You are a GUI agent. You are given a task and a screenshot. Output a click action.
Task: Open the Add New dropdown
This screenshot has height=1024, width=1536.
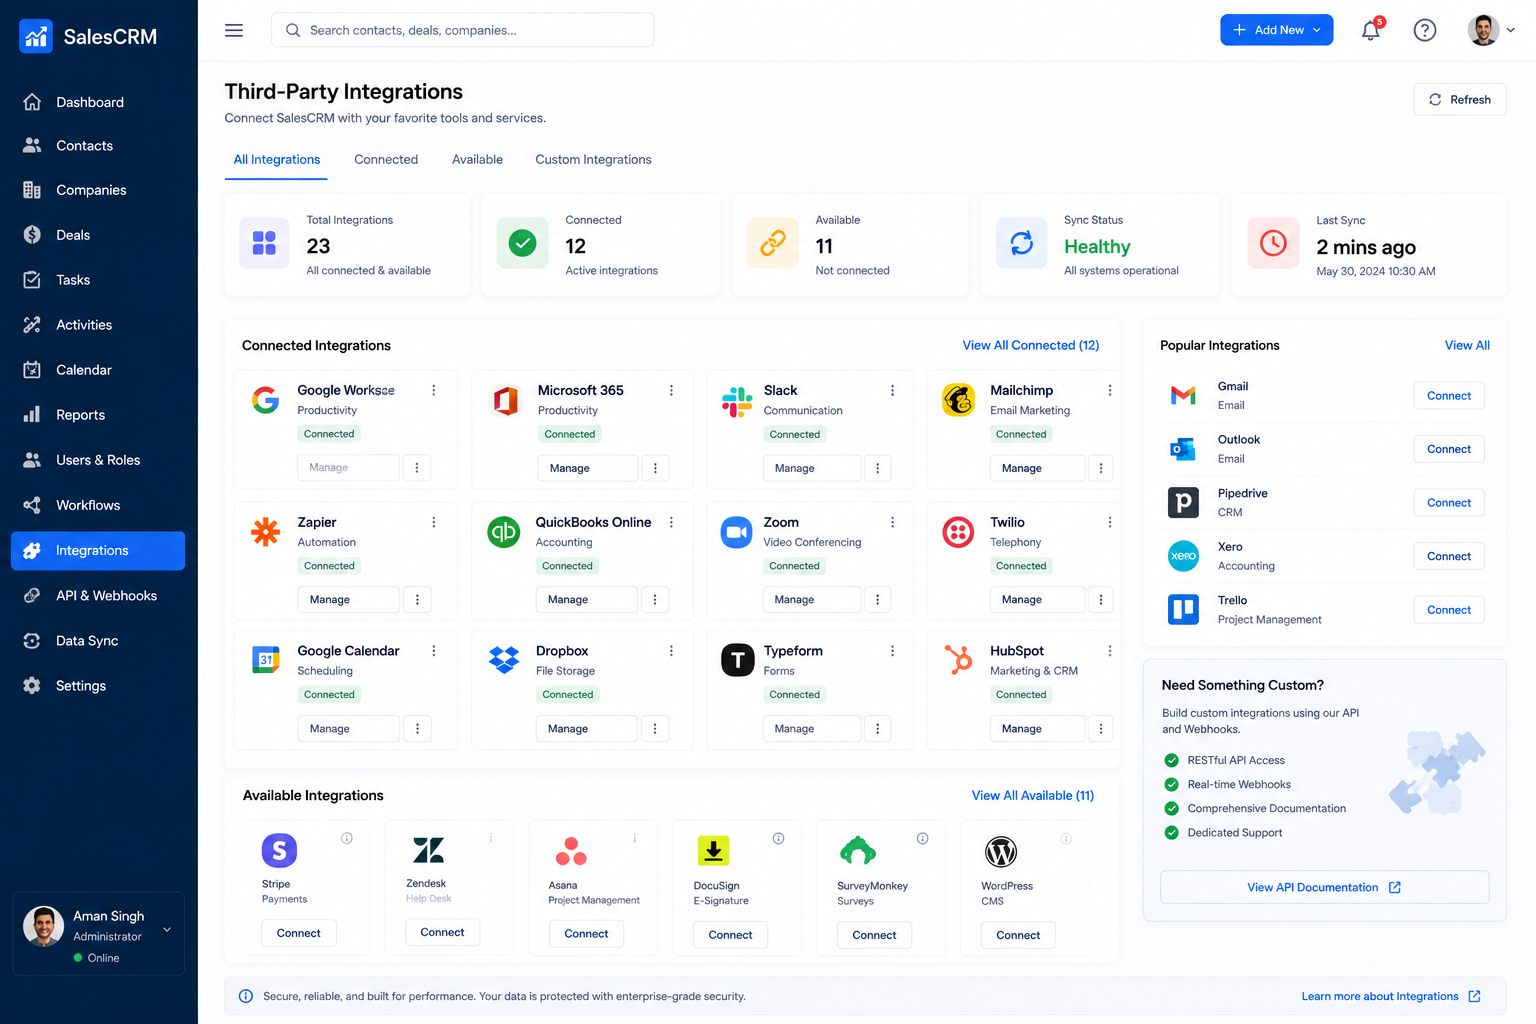[1276, 30]
